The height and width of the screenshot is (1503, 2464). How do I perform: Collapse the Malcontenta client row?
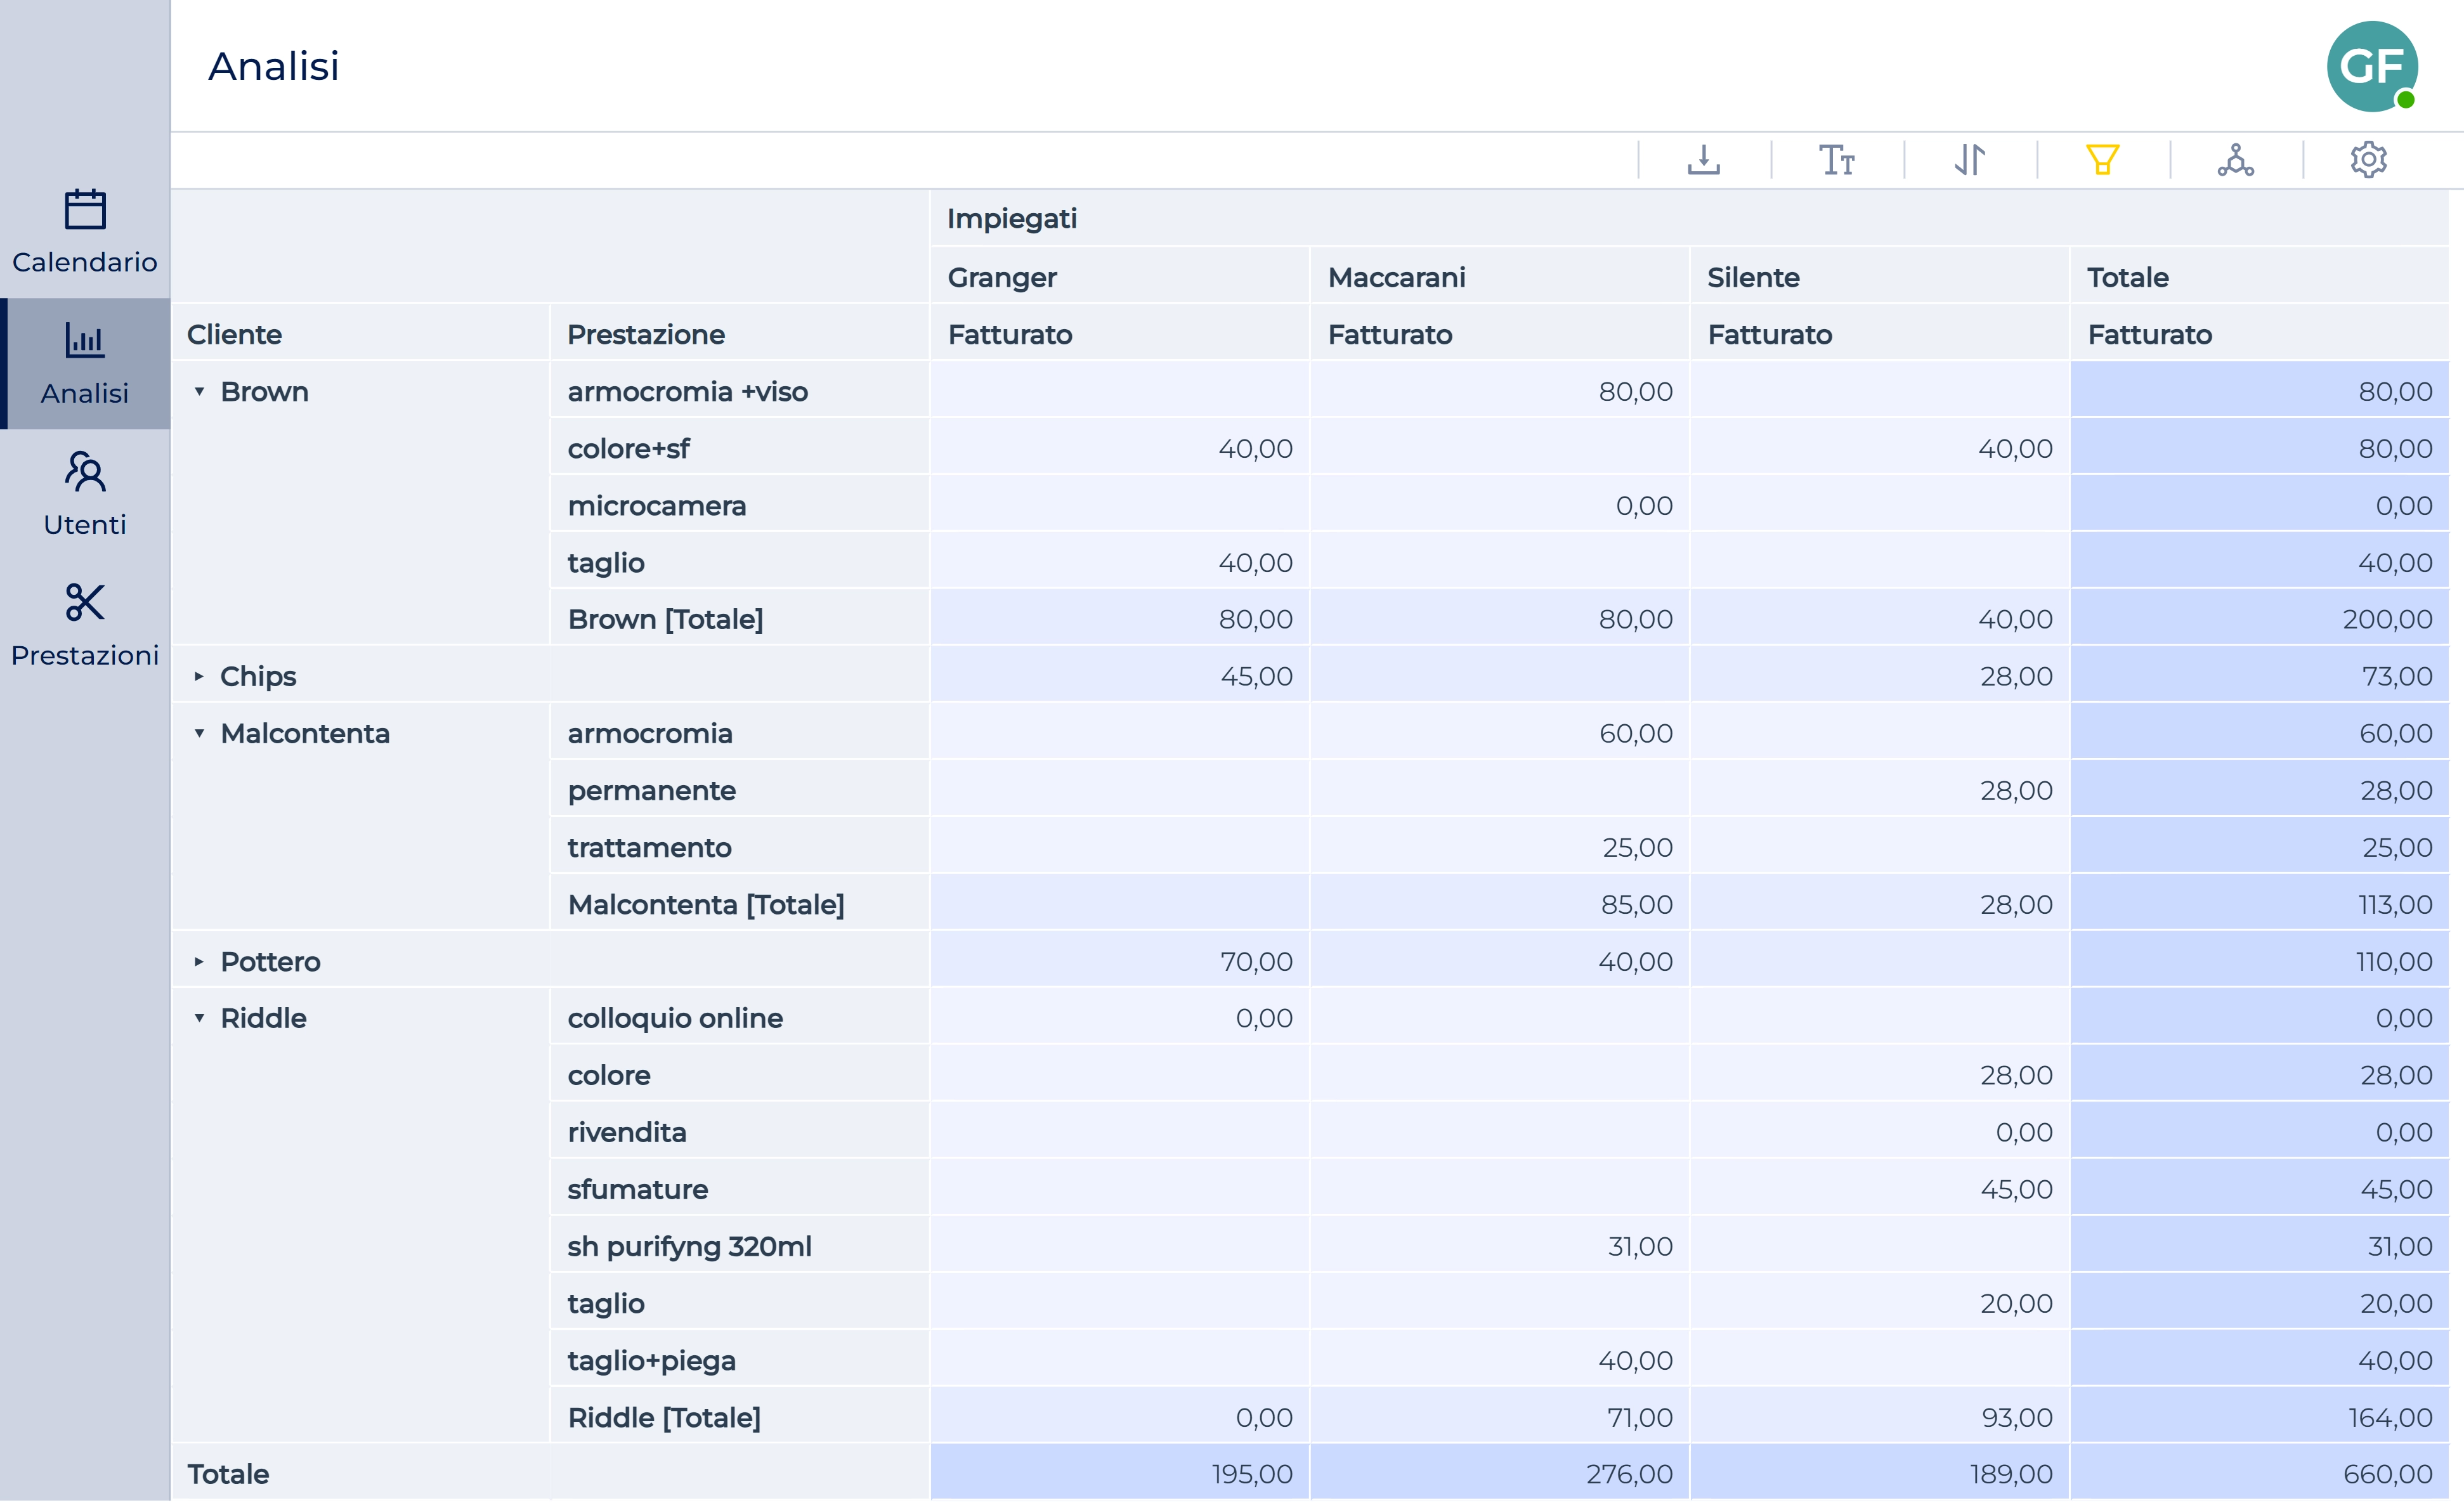tap(199, 734)
